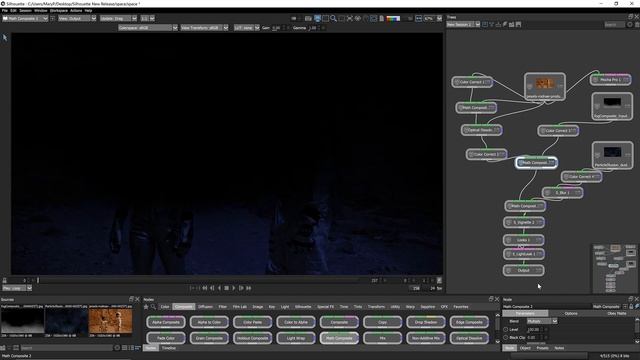Switch to the Options tab in Node panel

(x=571, y=313)
